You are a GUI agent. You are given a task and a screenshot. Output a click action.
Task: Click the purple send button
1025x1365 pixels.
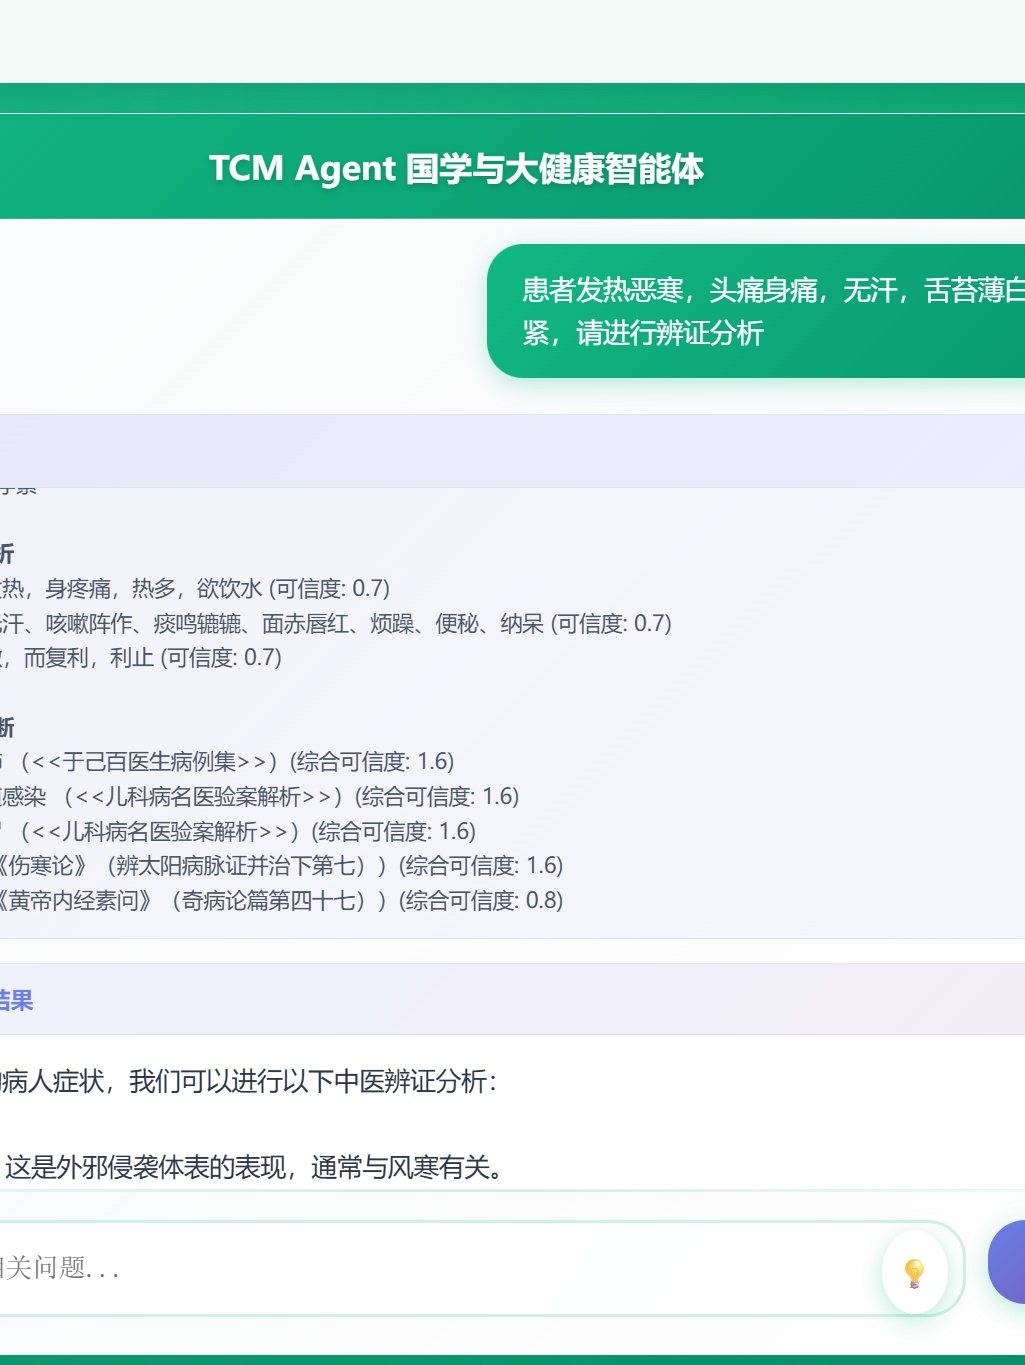click(x=1007, y=1262)
